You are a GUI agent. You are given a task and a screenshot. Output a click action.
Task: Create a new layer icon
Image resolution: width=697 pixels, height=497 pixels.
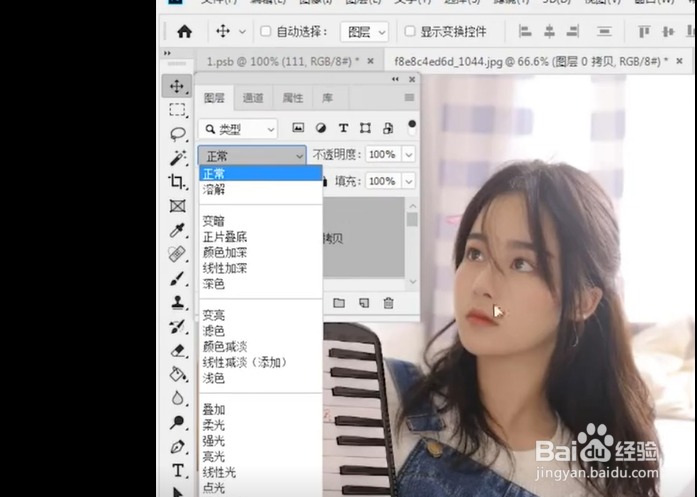coord(364,303)
